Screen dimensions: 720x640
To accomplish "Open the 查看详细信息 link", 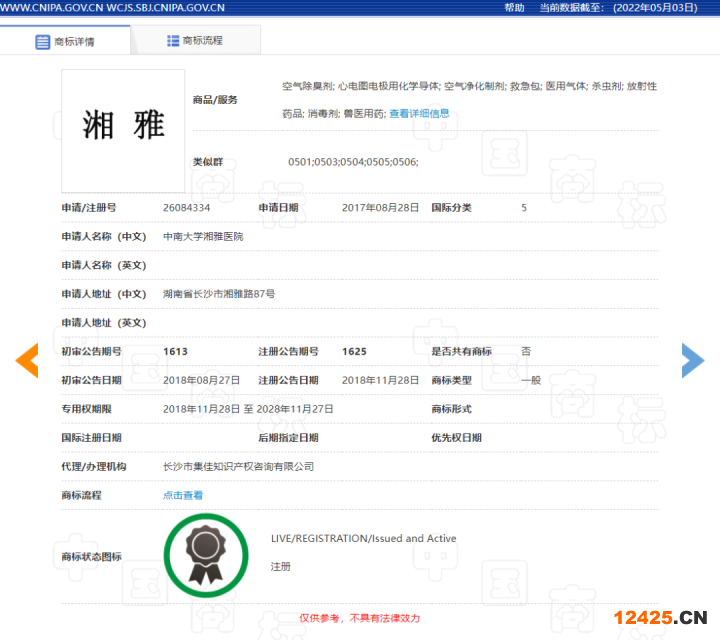I will (419, 113).
